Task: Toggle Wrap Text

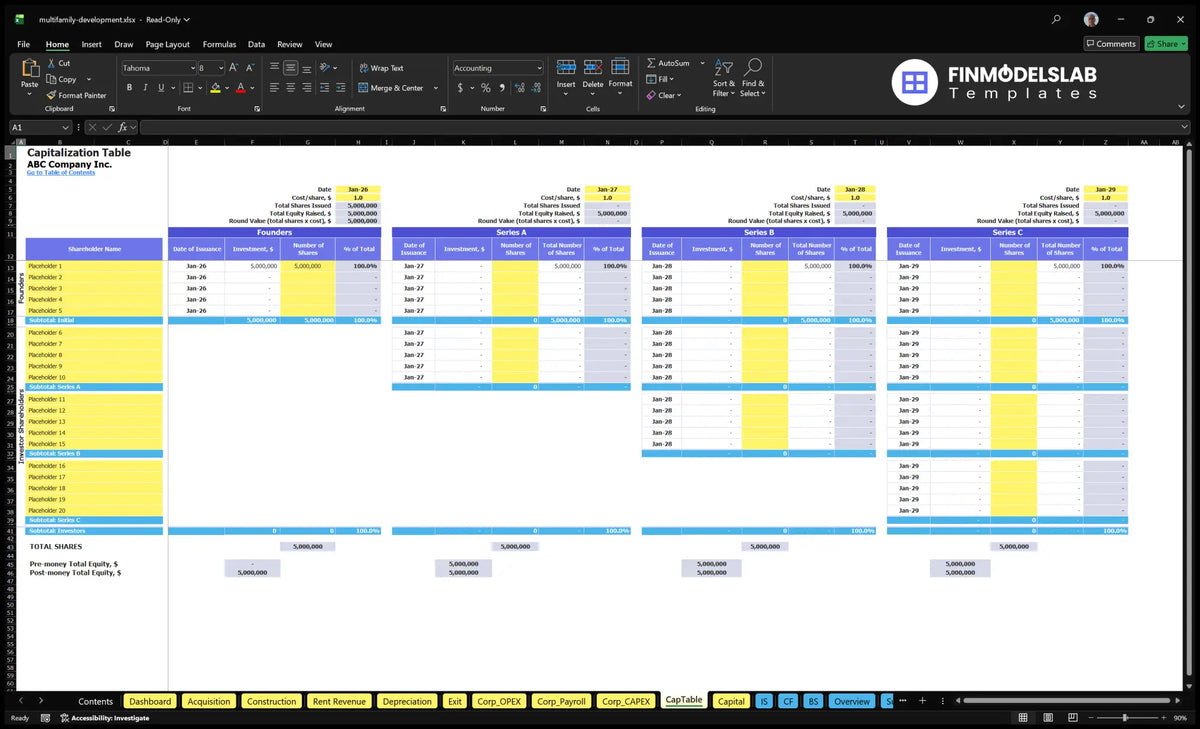Action: pos(381,68)
